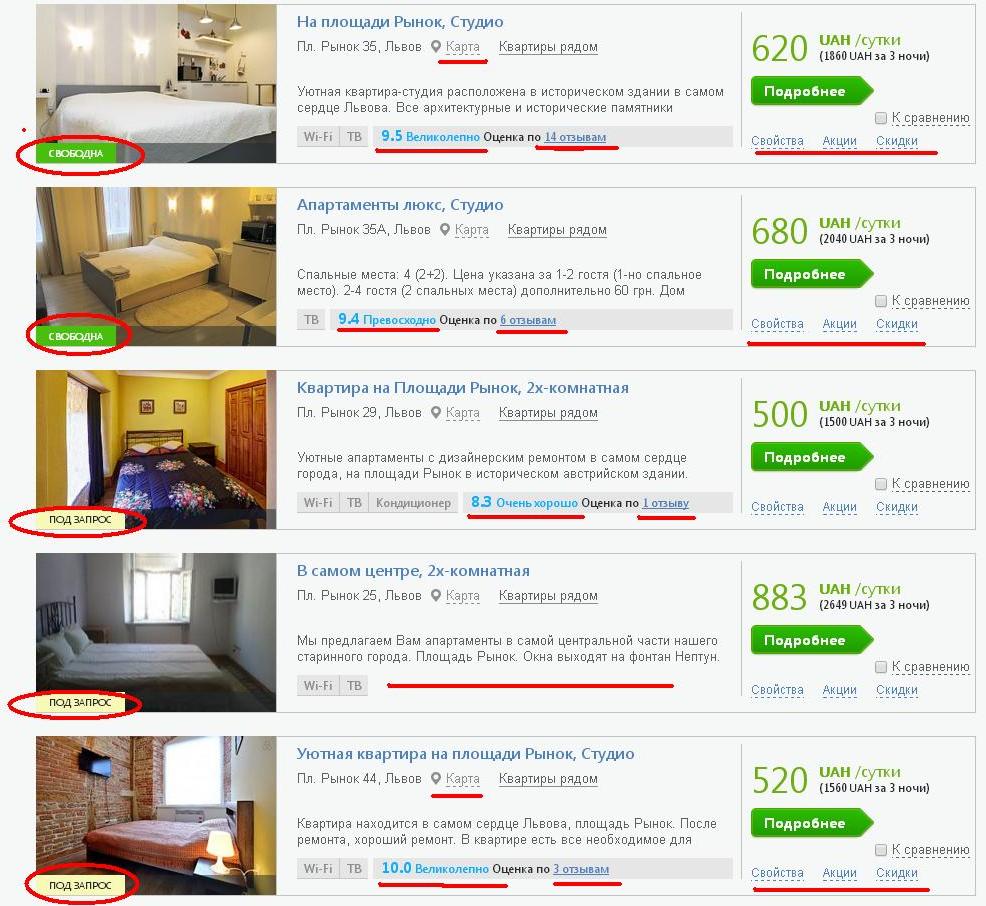Click map pin icon for Пл. Рынок 29
The height and width of the screenshot is (906, 986).
click(436, 412)
